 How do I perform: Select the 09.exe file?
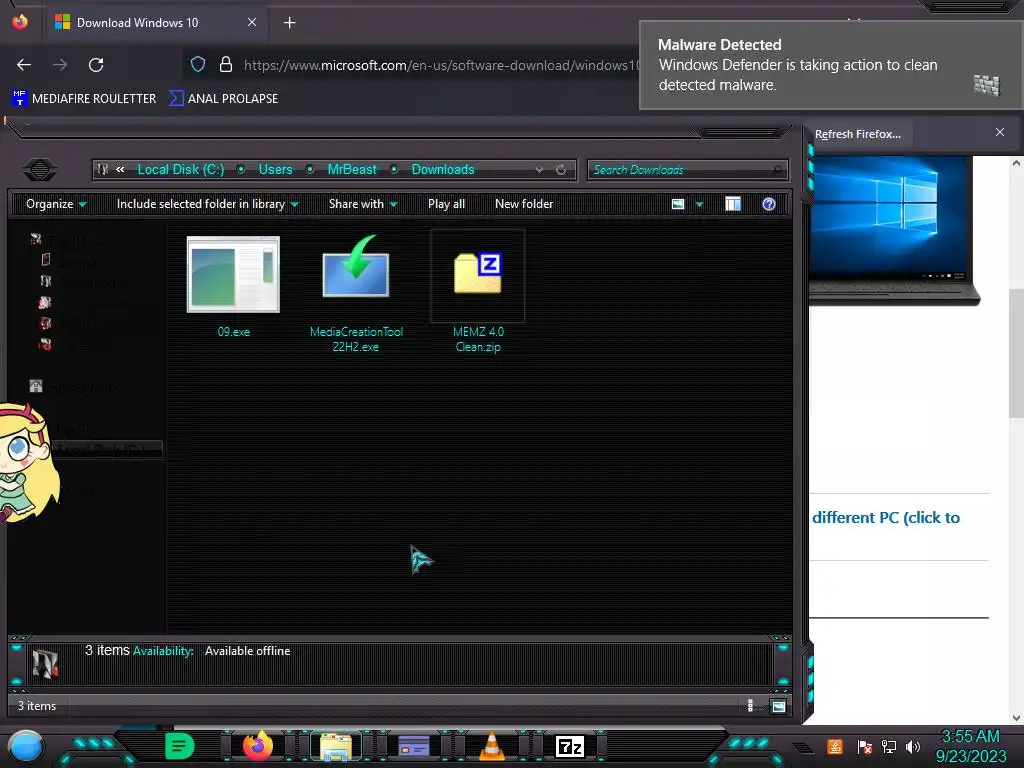pyautogui.click(x=233, y=287)
